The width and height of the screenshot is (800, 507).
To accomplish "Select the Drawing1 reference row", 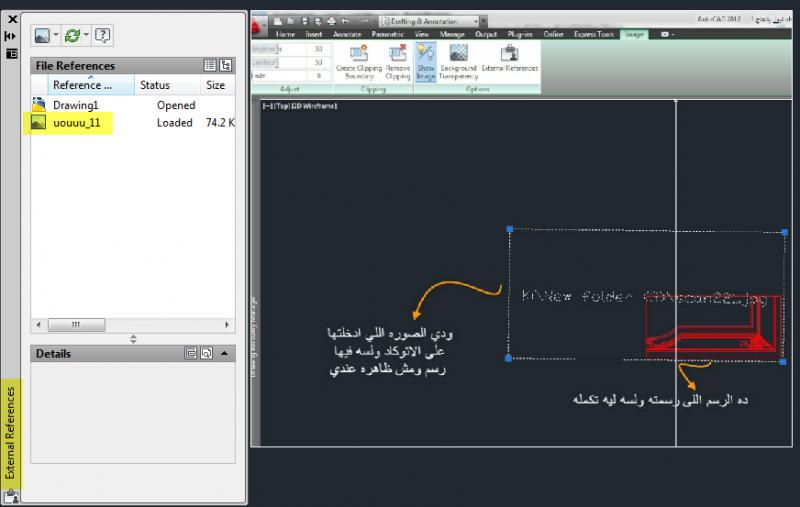I will tap(133, 105).
